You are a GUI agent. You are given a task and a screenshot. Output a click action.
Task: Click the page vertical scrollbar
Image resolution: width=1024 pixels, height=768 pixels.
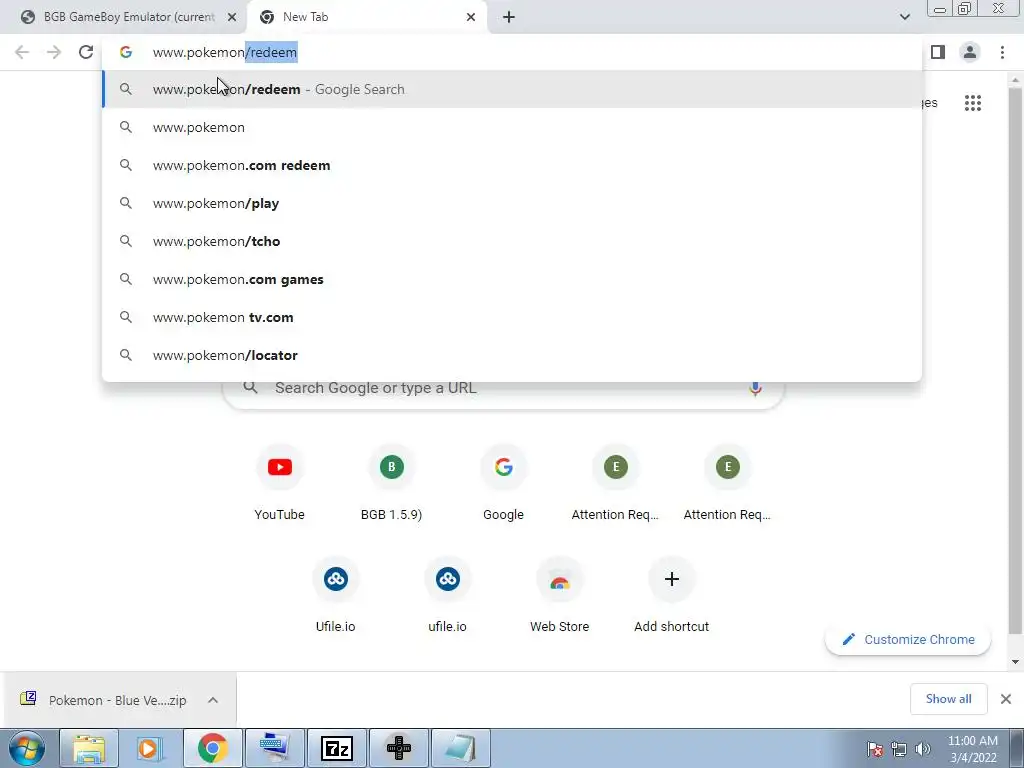point(1015,359)
